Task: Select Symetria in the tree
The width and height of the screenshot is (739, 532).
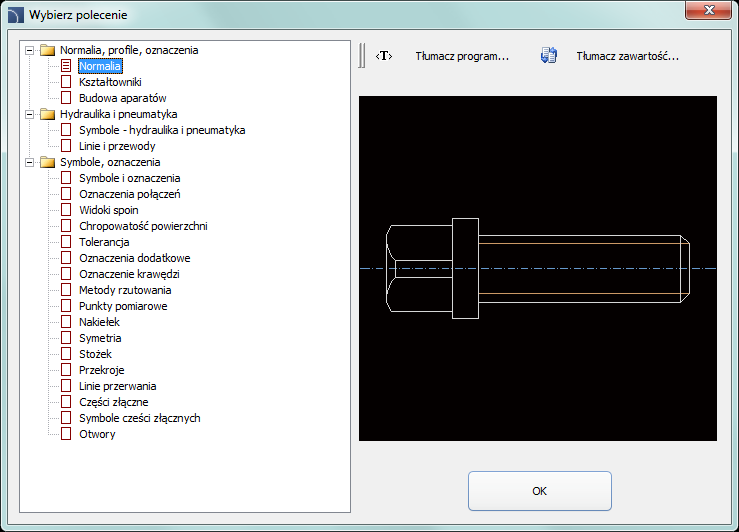Action: coord(100,338)
